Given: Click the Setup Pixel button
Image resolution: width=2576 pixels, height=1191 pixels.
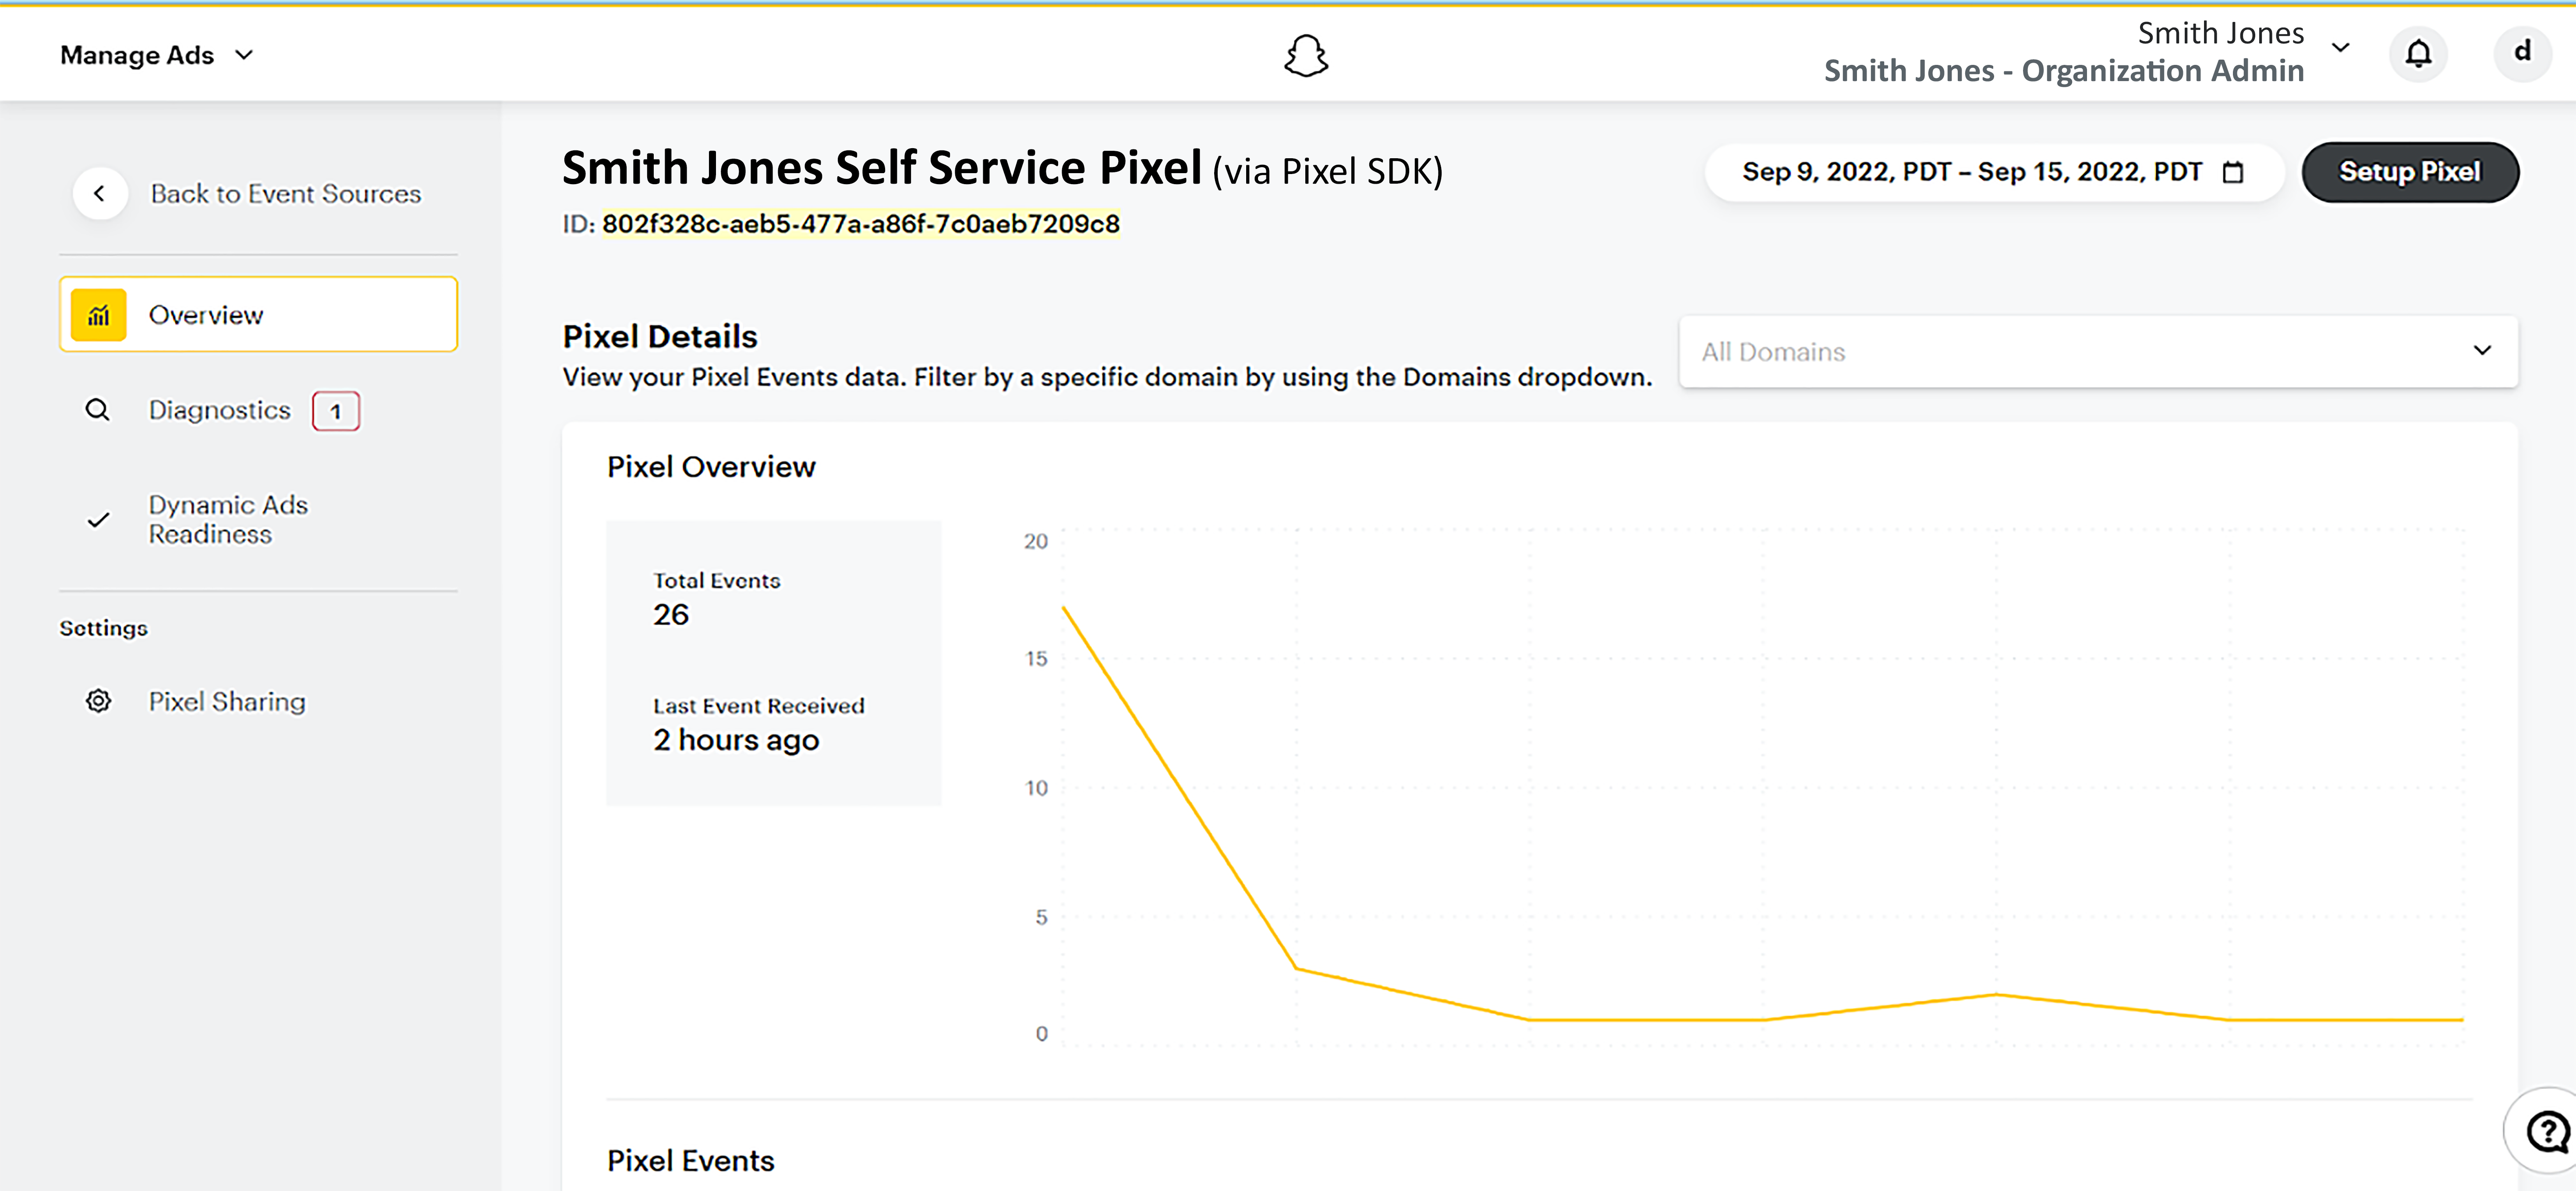Looking at the screenshot, I should pos(2409,172).
